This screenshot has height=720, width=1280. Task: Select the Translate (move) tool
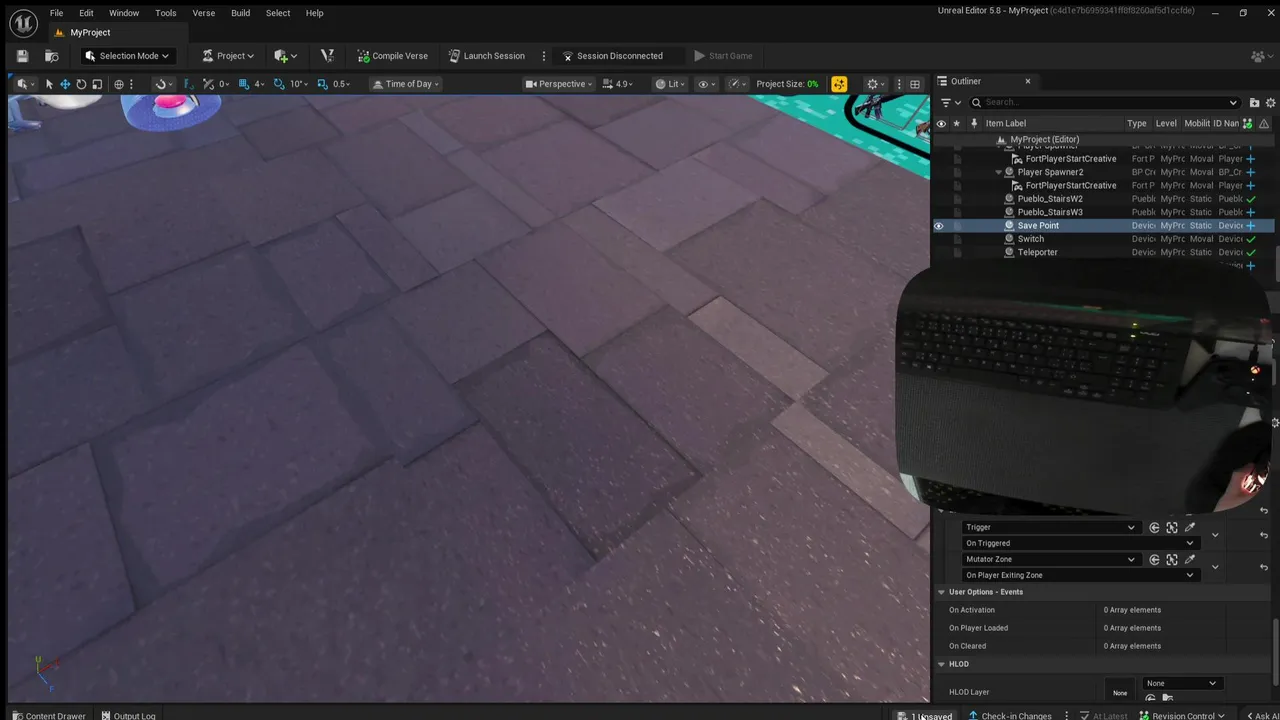65,84
